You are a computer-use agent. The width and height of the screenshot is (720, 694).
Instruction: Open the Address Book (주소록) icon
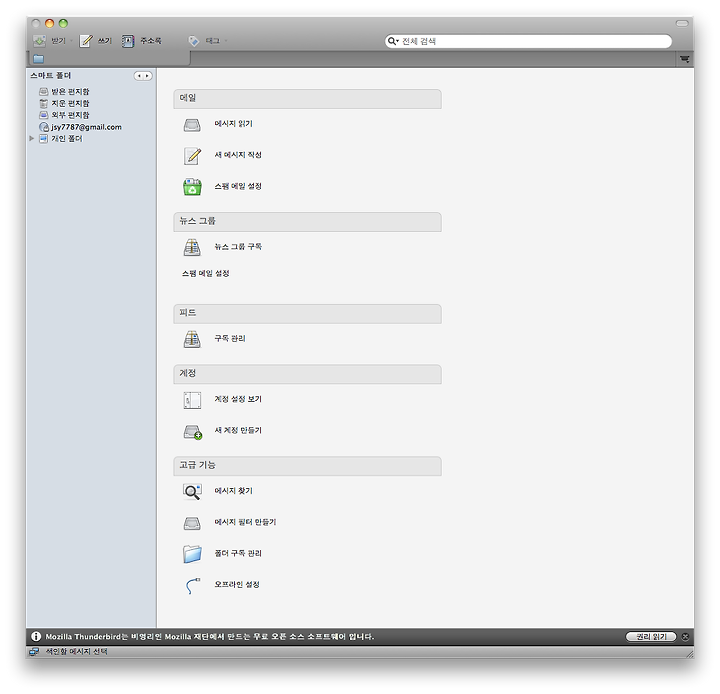[x=128, y=41]
